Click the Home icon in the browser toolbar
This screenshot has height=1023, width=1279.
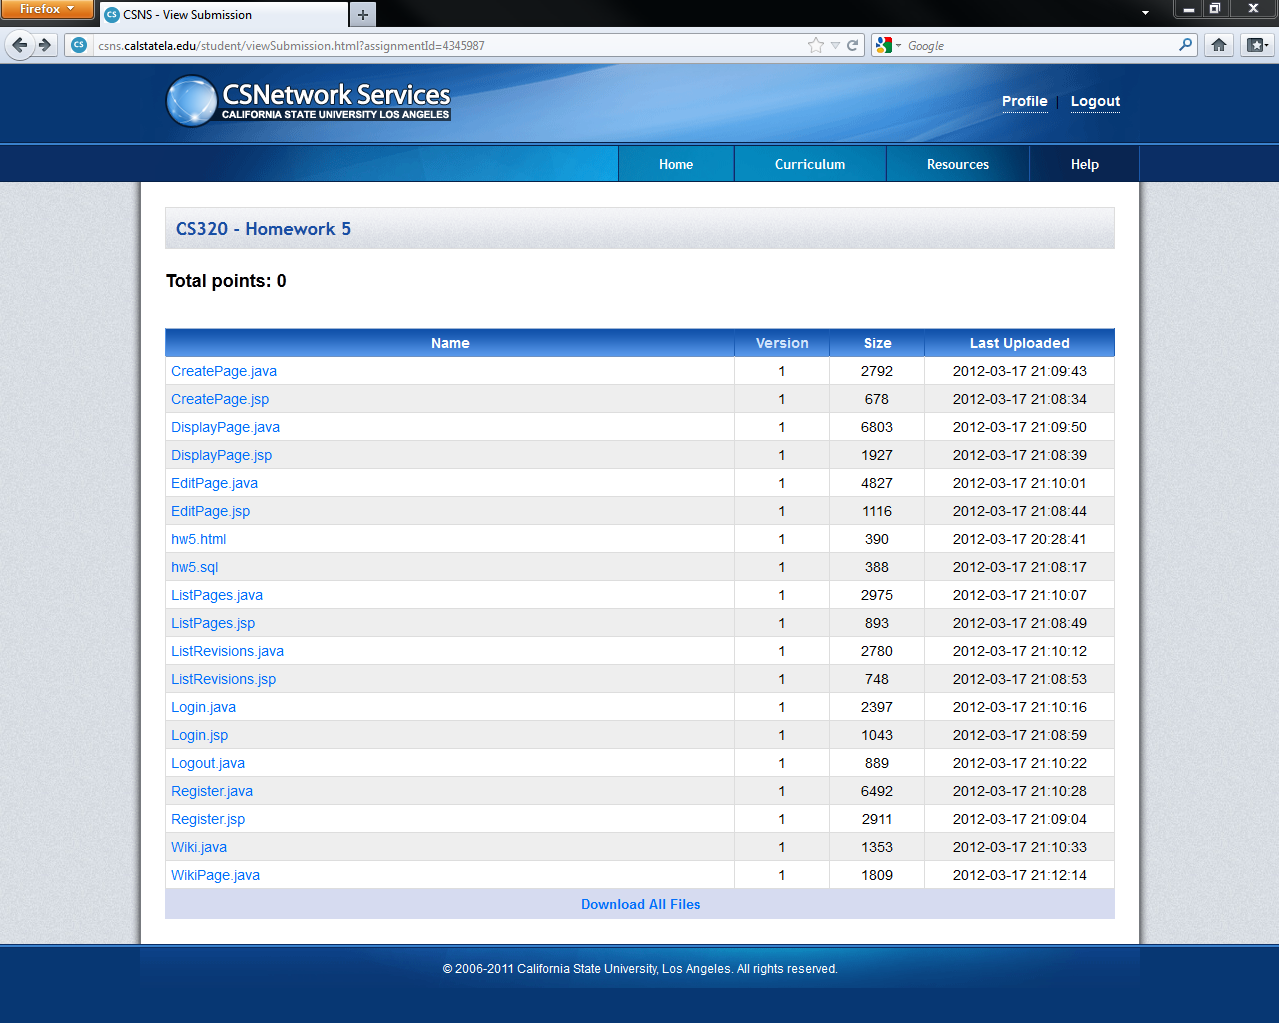(x=1218, y=45)
